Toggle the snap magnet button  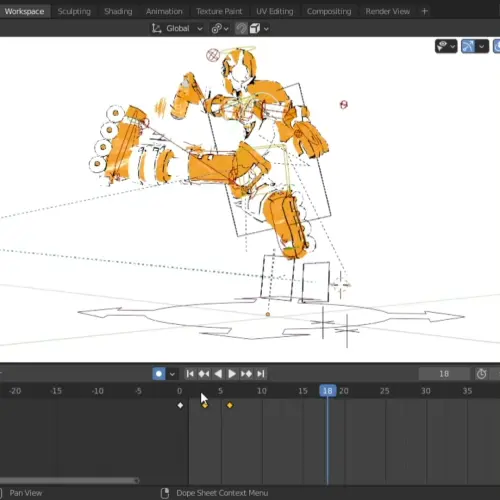click(x=241, y=29)
